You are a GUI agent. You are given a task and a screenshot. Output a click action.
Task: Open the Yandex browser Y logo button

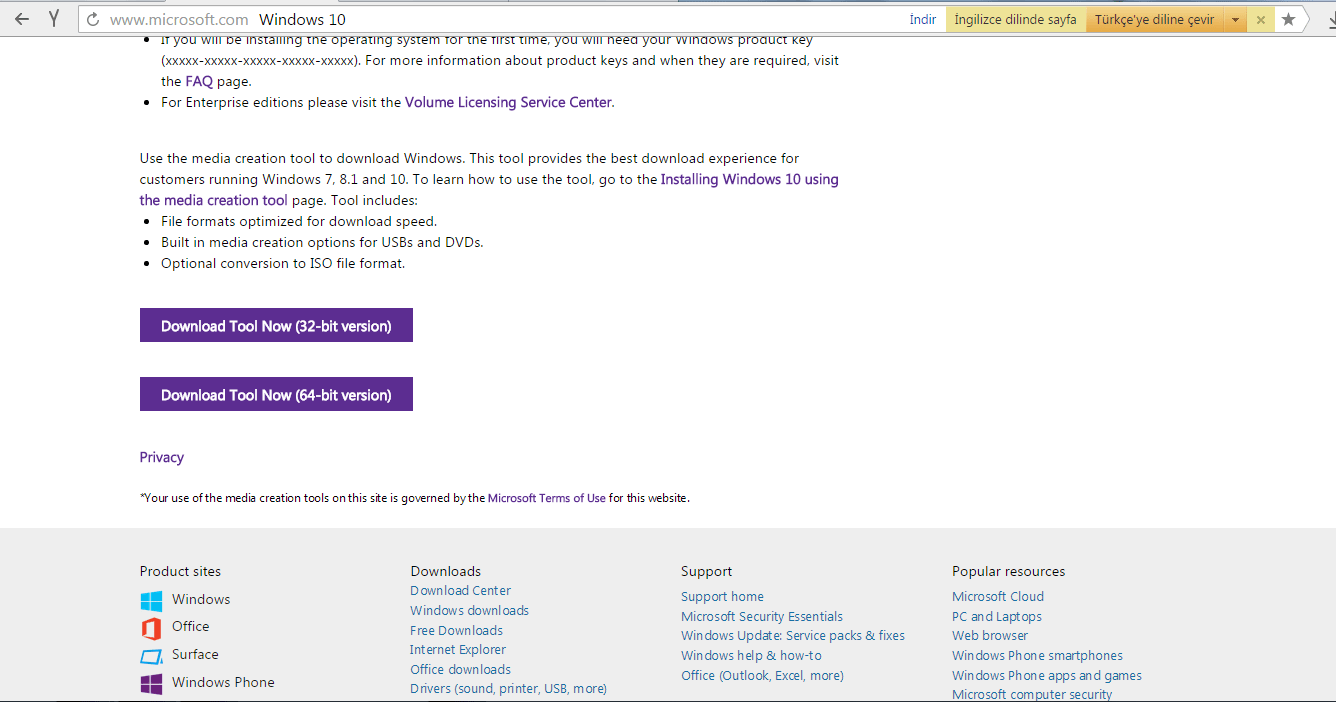[54, 19]
